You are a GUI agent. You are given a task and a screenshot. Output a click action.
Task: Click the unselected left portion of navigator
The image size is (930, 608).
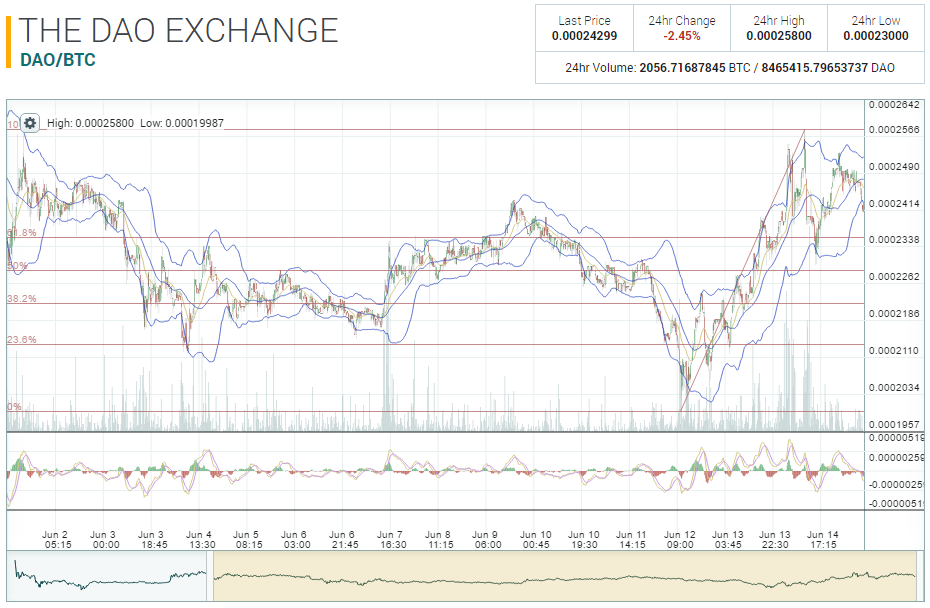point(110,575)
